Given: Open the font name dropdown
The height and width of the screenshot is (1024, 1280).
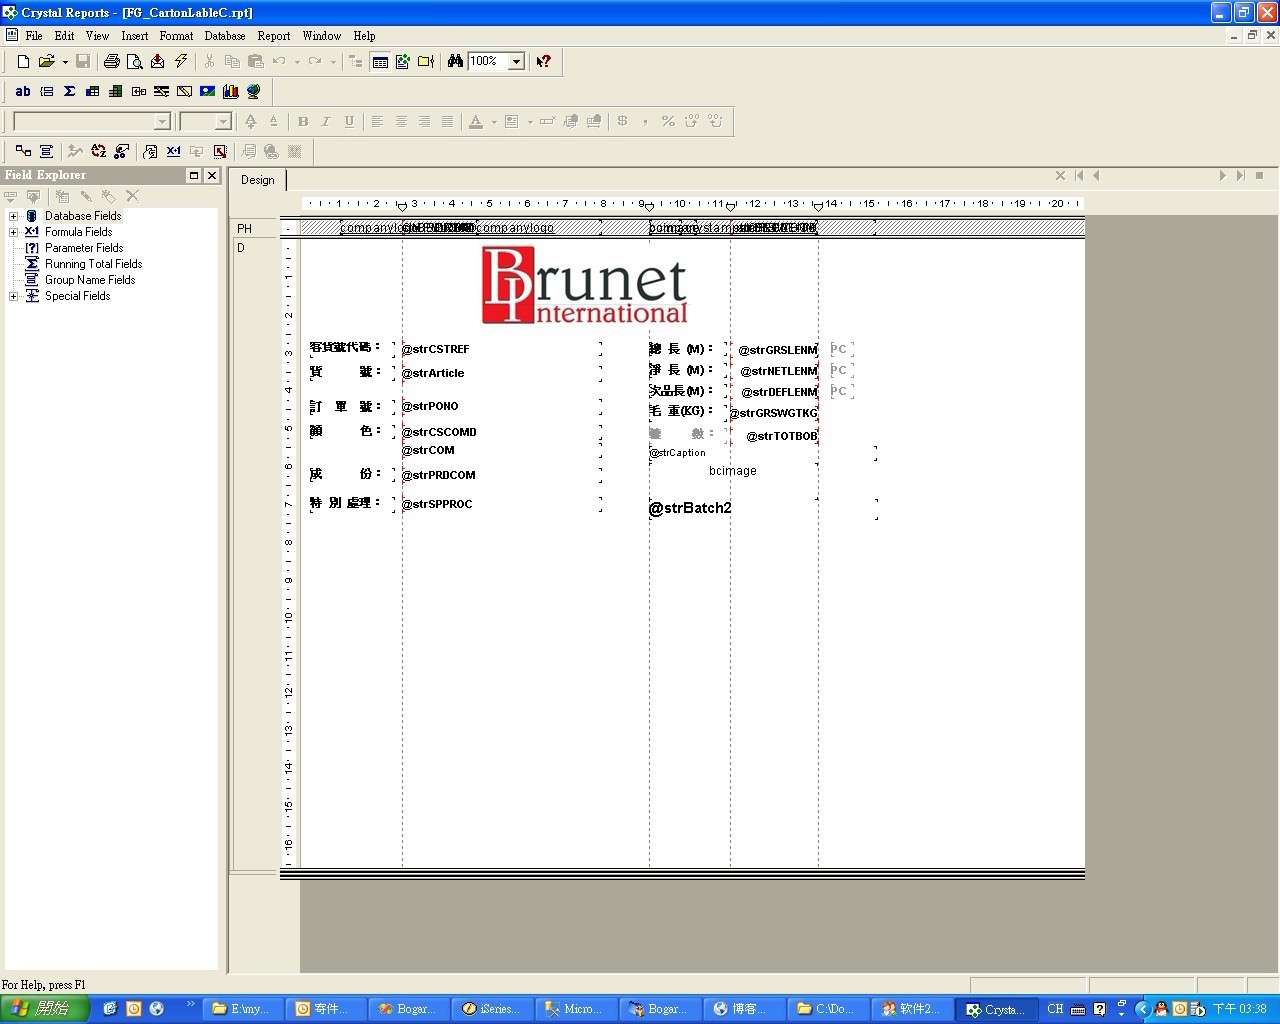Looking at the screenshot, I should tap(162, 121).
